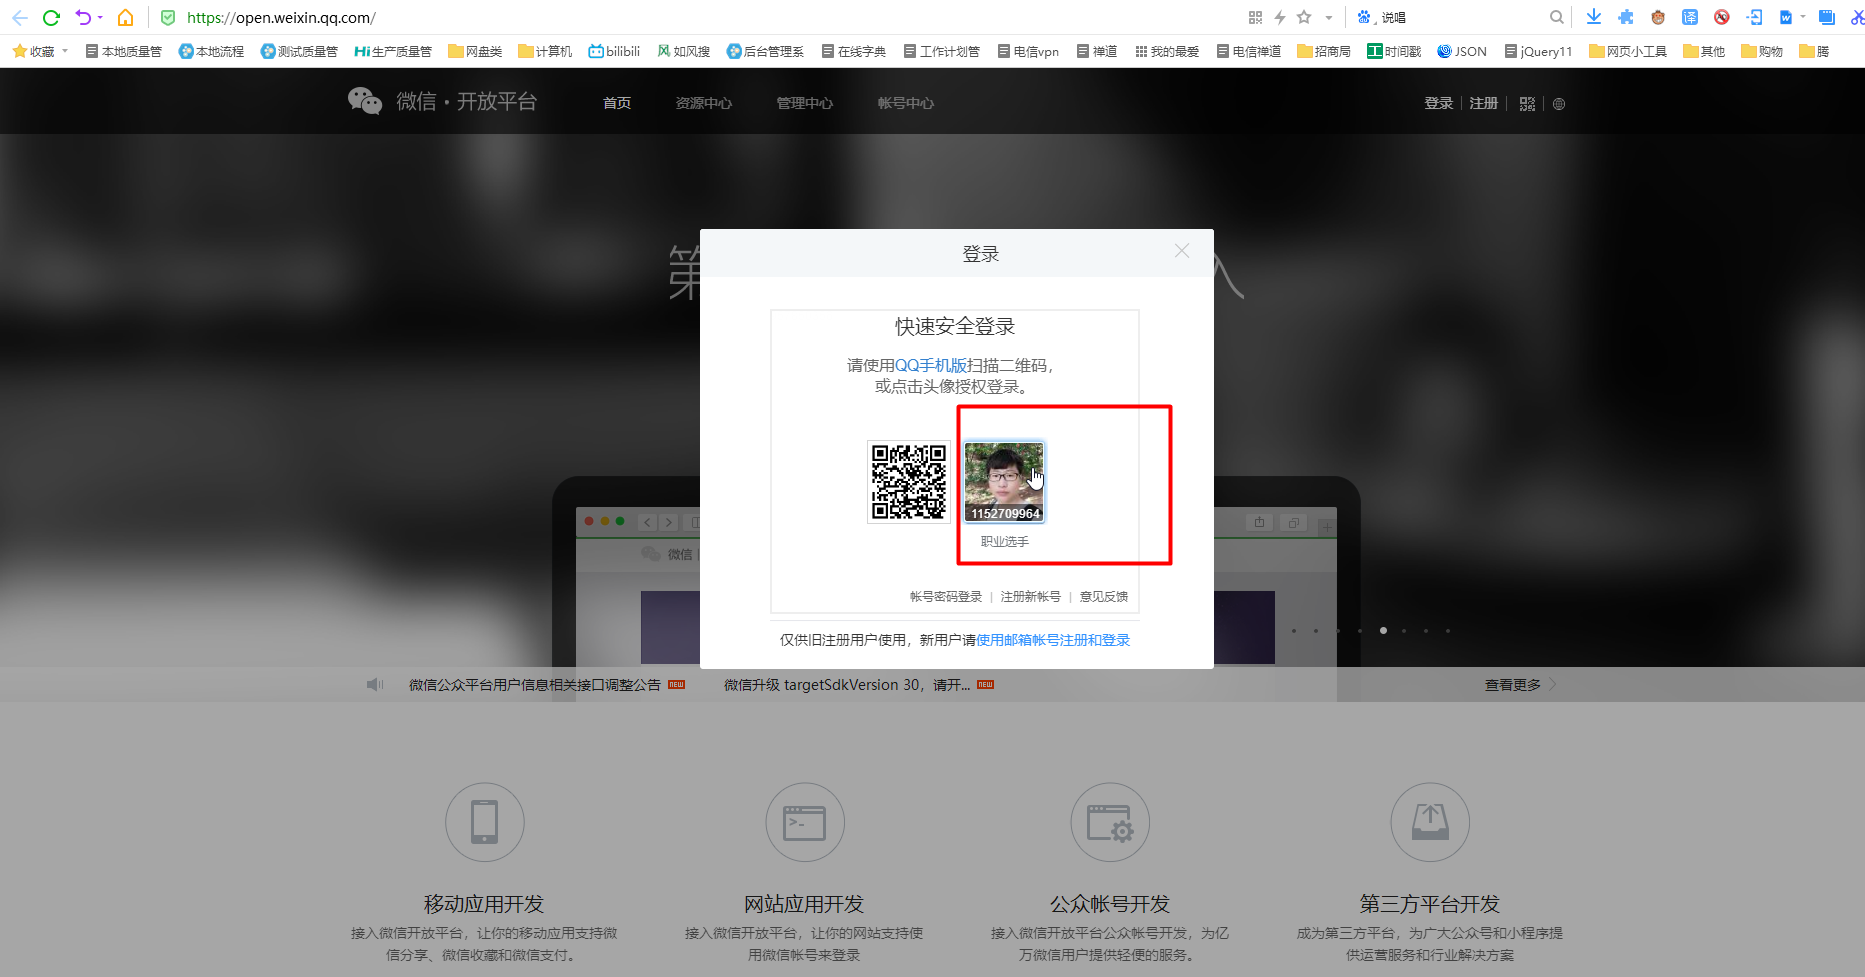The width and height of the screenshot is (1865, 977).
Task: Click the 1152709964 avatar to authorize login
Action: pos(1004,482)
